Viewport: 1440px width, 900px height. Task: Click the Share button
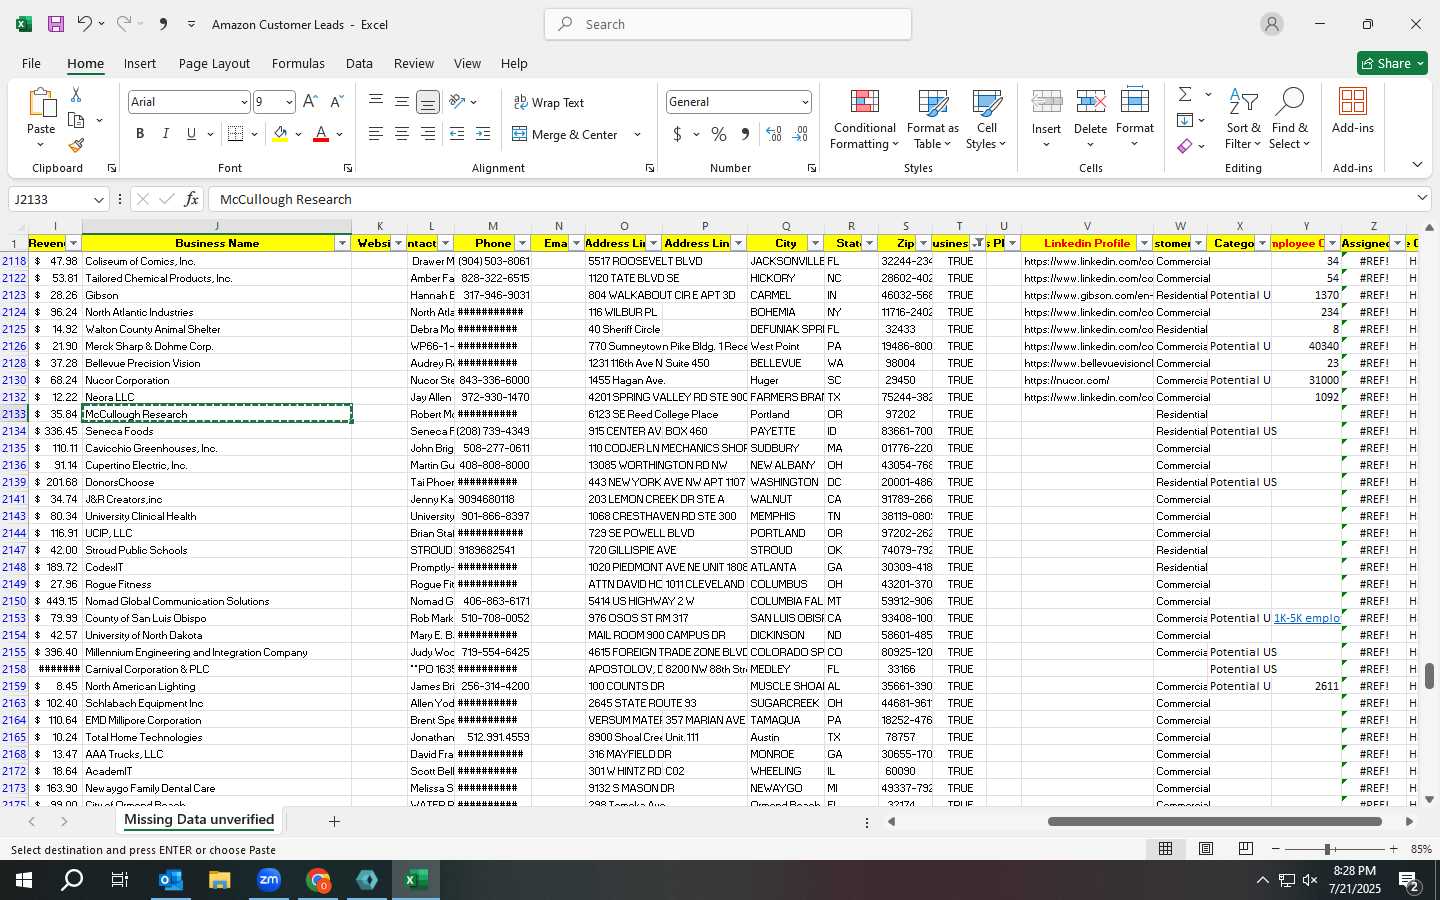(x=1392, y=63)
